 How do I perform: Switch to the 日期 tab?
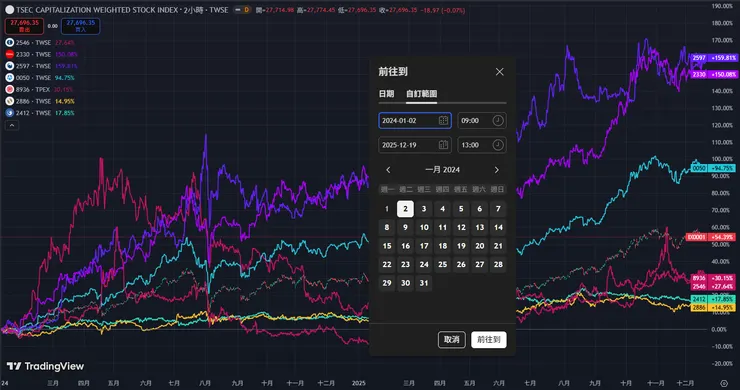click(387, 93)
